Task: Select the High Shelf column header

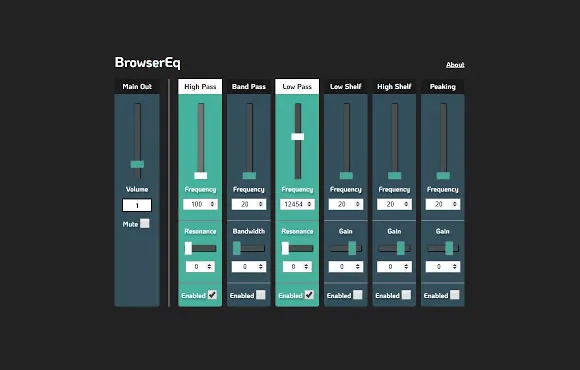Action: point(394,87)
